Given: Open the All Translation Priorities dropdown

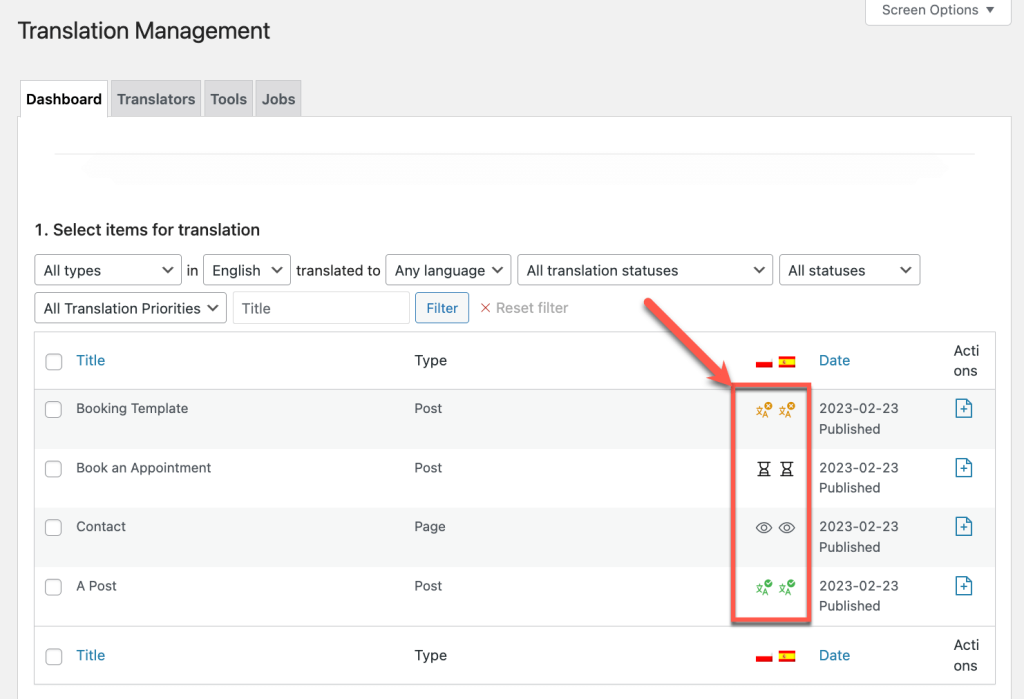Looking at the screenshot, I should pyautogui.click(x=130, y=308).
